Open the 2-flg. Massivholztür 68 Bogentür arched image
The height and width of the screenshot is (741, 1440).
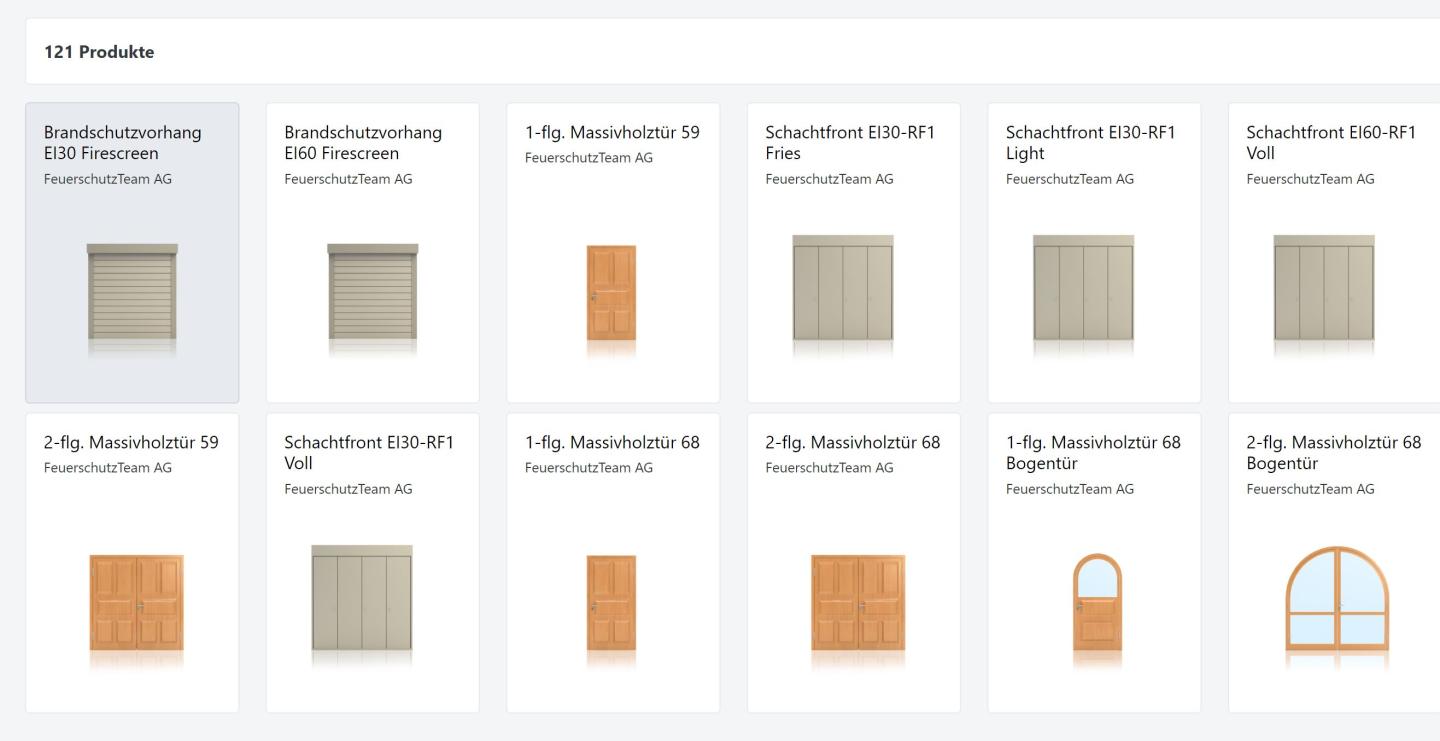1337,600
